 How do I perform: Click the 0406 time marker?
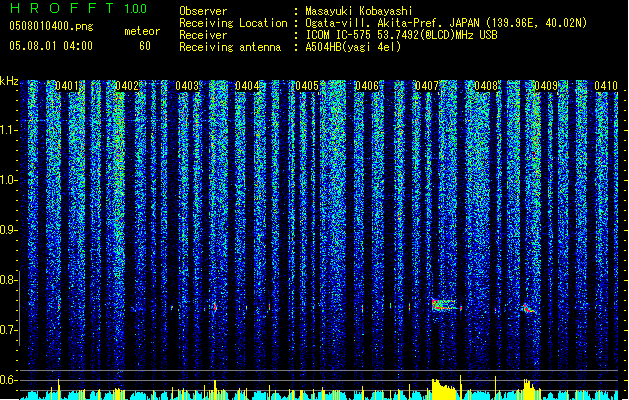coord(367,86)
